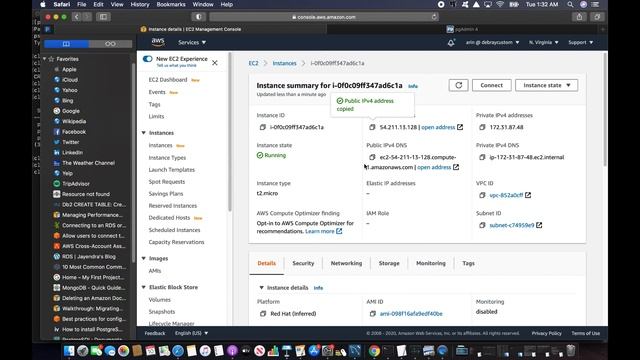640x360 pixels.
Task: Close the New EC2 Experience banner
Action: click(215, 63)
